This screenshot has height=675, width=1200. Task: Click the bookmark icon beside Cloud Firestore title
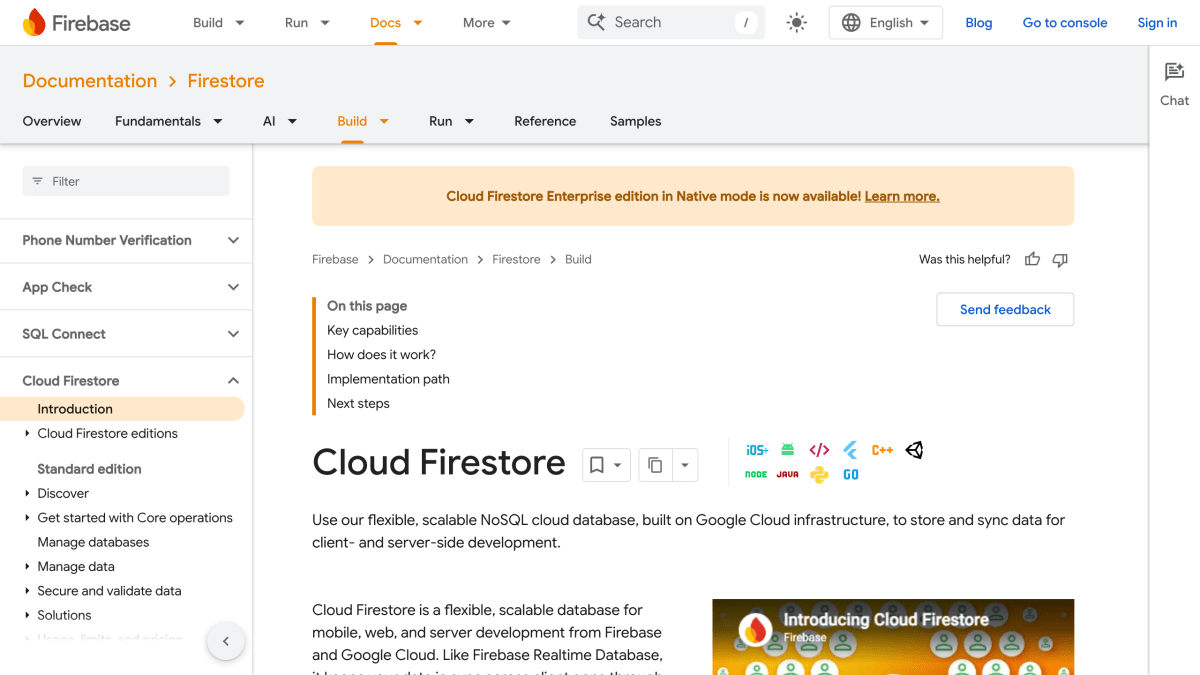point(597,465)
